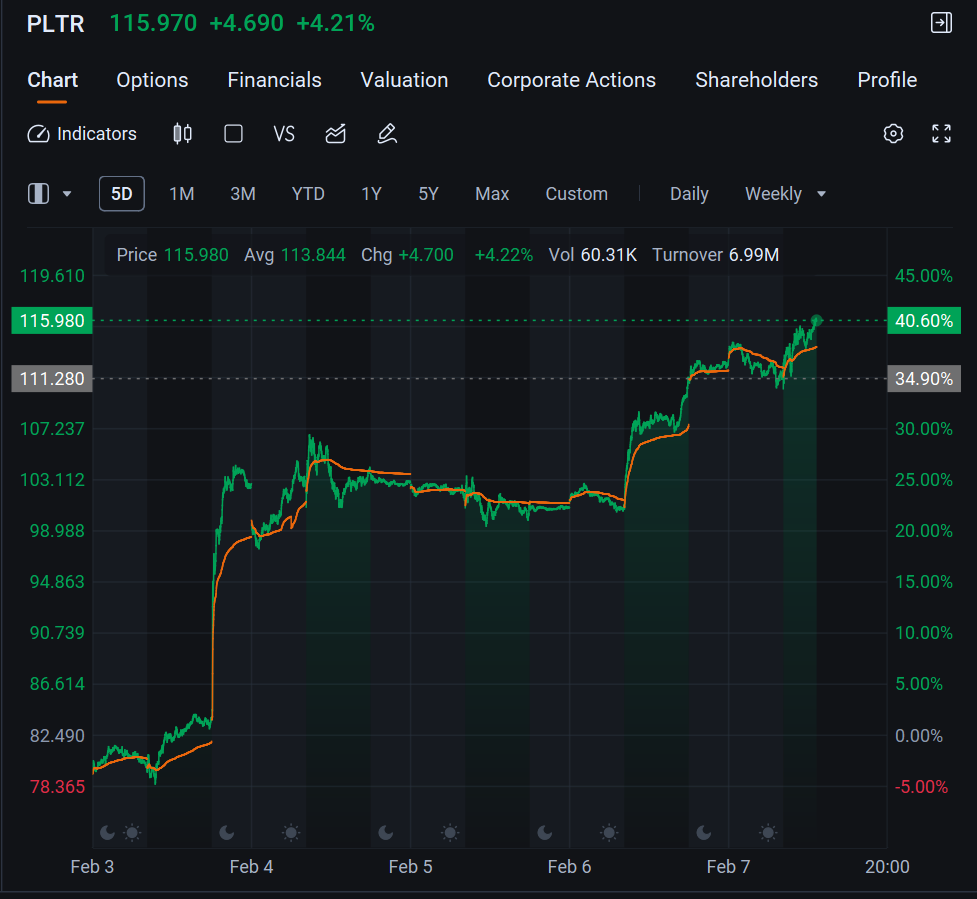Click the collapse panel arrow icon
This screenshot has width=977, height=899.
pos(941,23)
